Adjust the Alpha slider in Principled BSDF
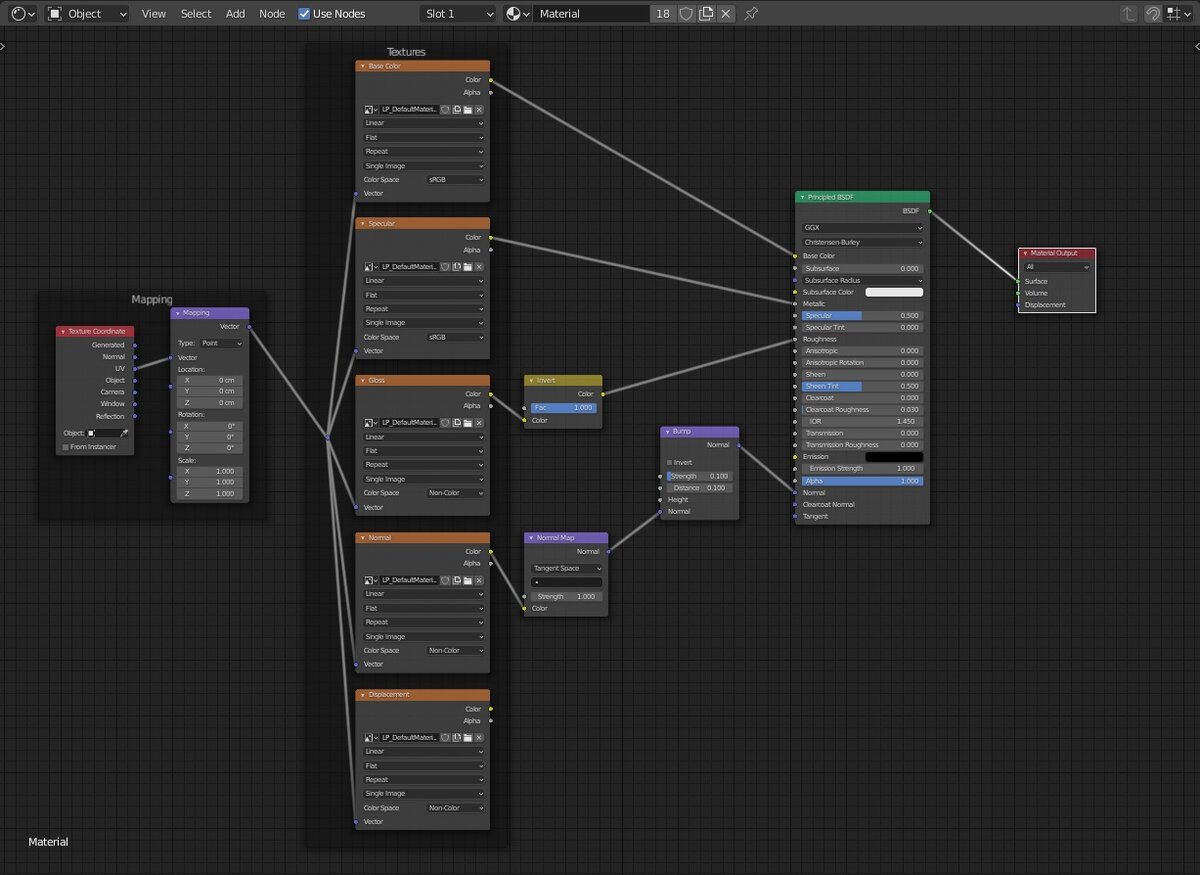 click(x=863, y=481)
